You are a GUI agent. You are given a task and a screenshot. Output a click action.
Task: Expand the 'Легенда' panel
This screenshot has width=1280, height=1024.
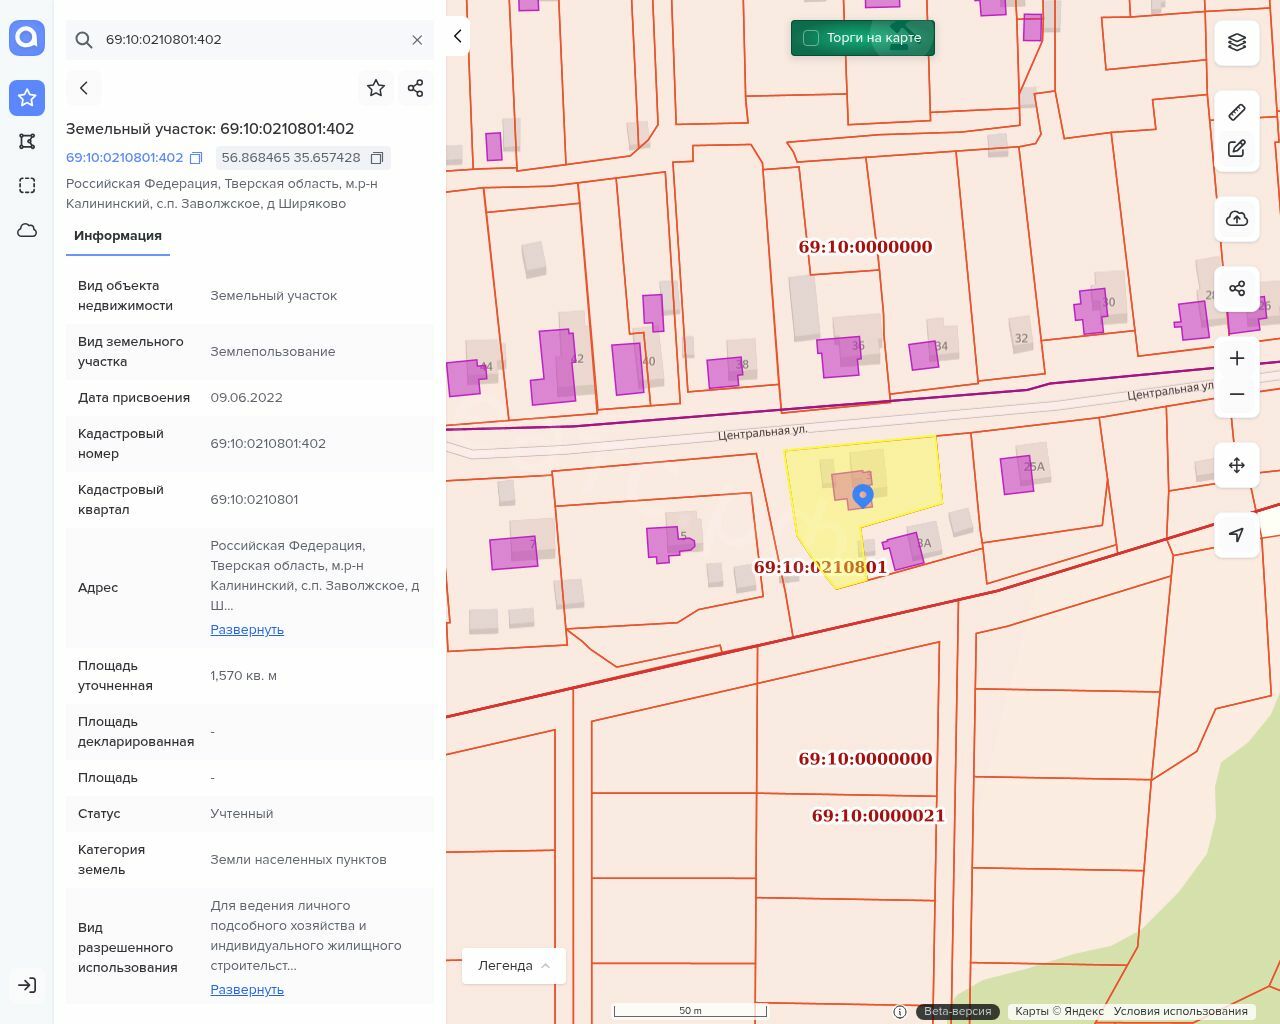pos(513,966)
